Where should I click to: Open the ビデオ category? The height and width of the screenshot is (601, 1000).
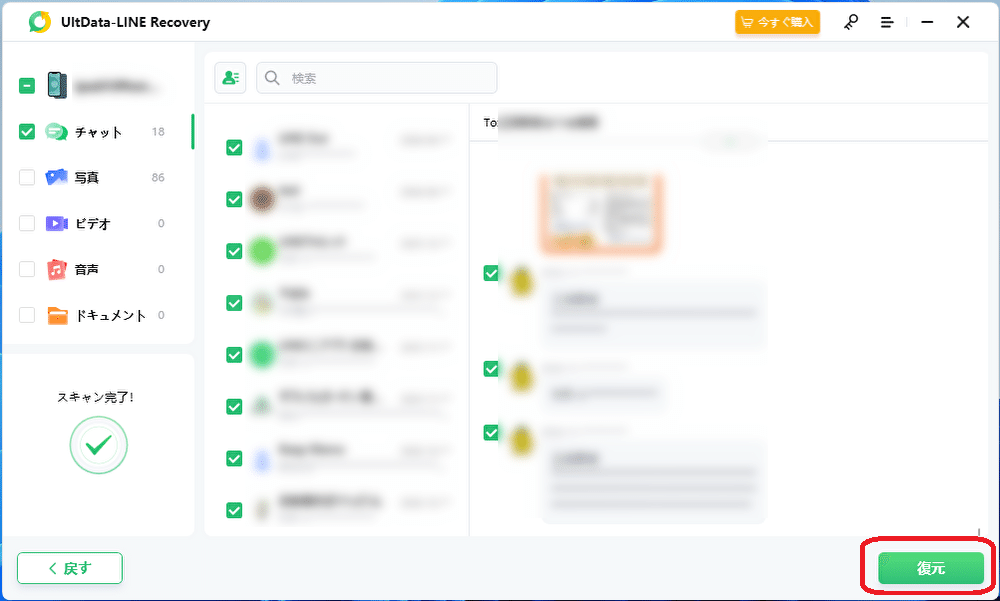pyautogui.click(x=92, y=223)
